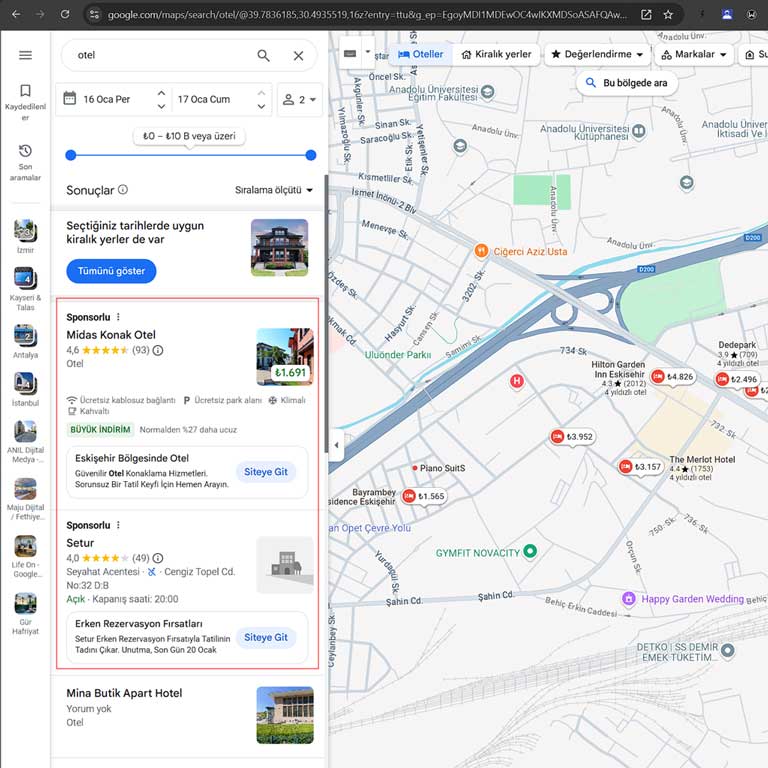
Task: Click the red H hospital marker
Action: coord(517,381)
